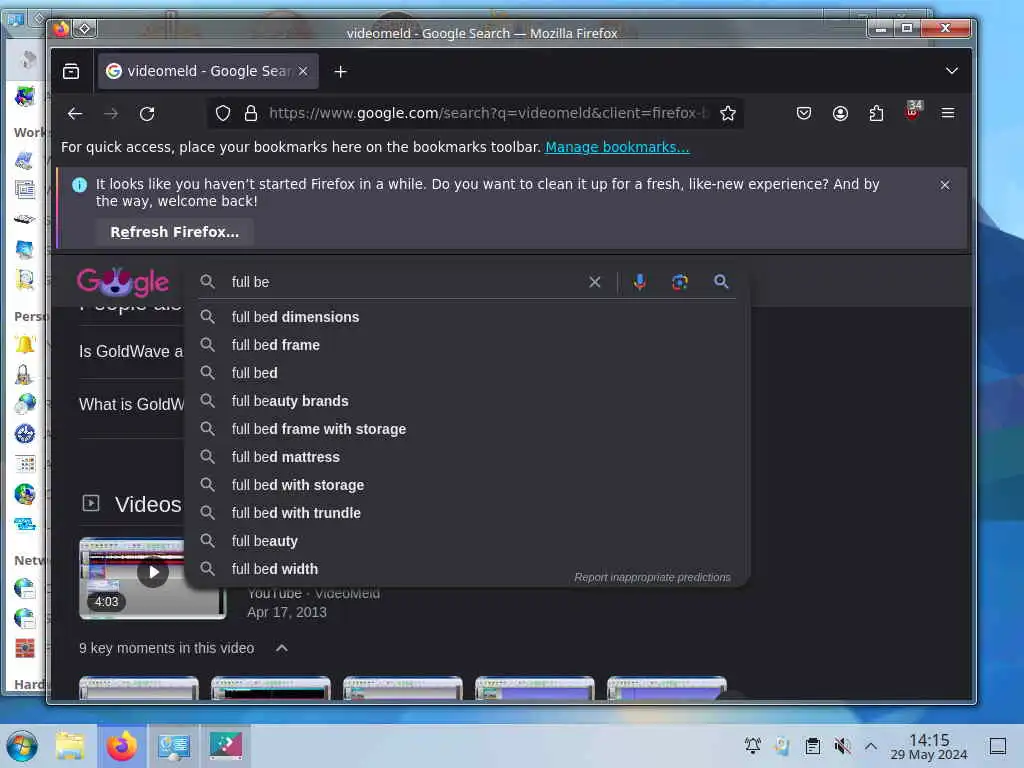Open Google Lens image search icon

pos(680,282)
